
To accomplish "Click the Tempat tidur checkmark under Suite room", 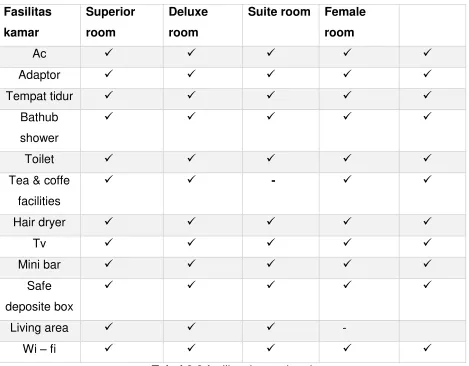I will click(271, 95).
